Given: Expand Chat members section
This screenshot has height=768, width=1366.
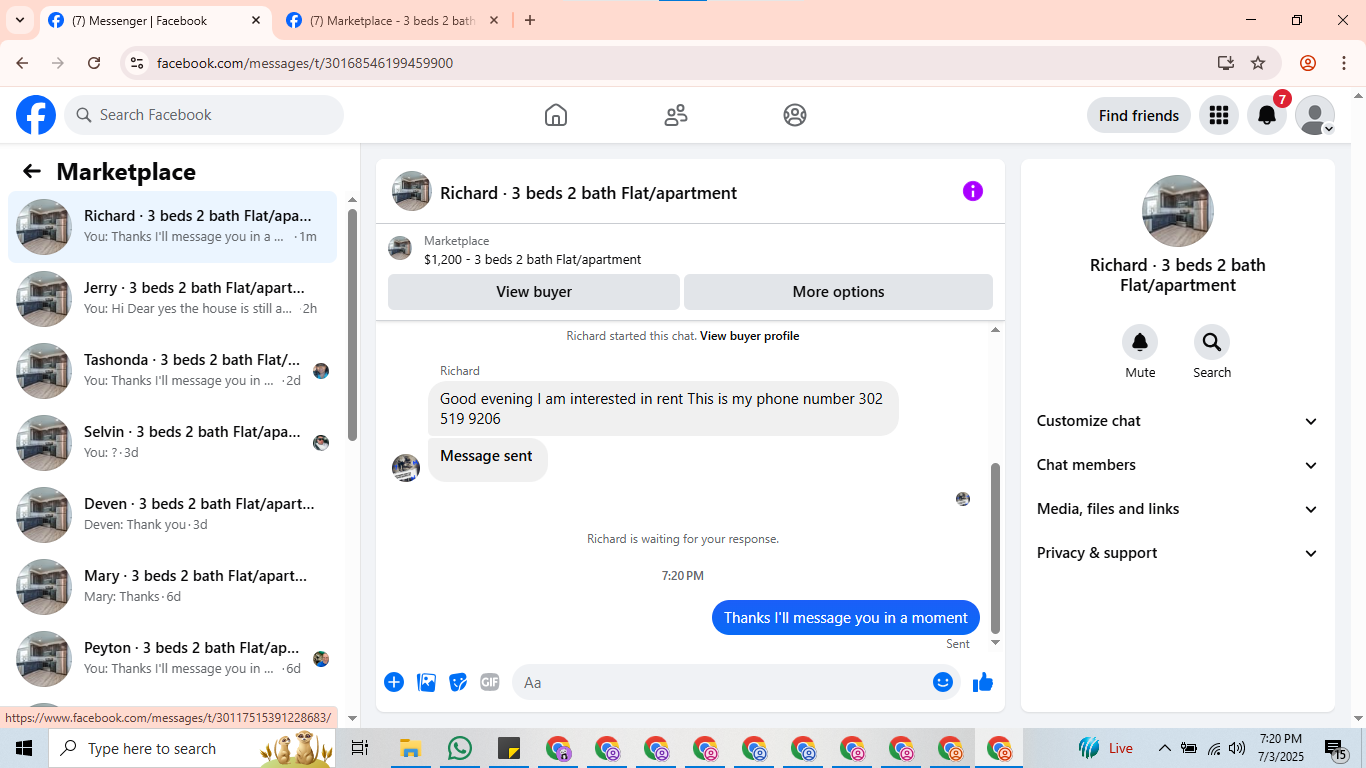Looking at the screenshot, I should (1178, 465).
